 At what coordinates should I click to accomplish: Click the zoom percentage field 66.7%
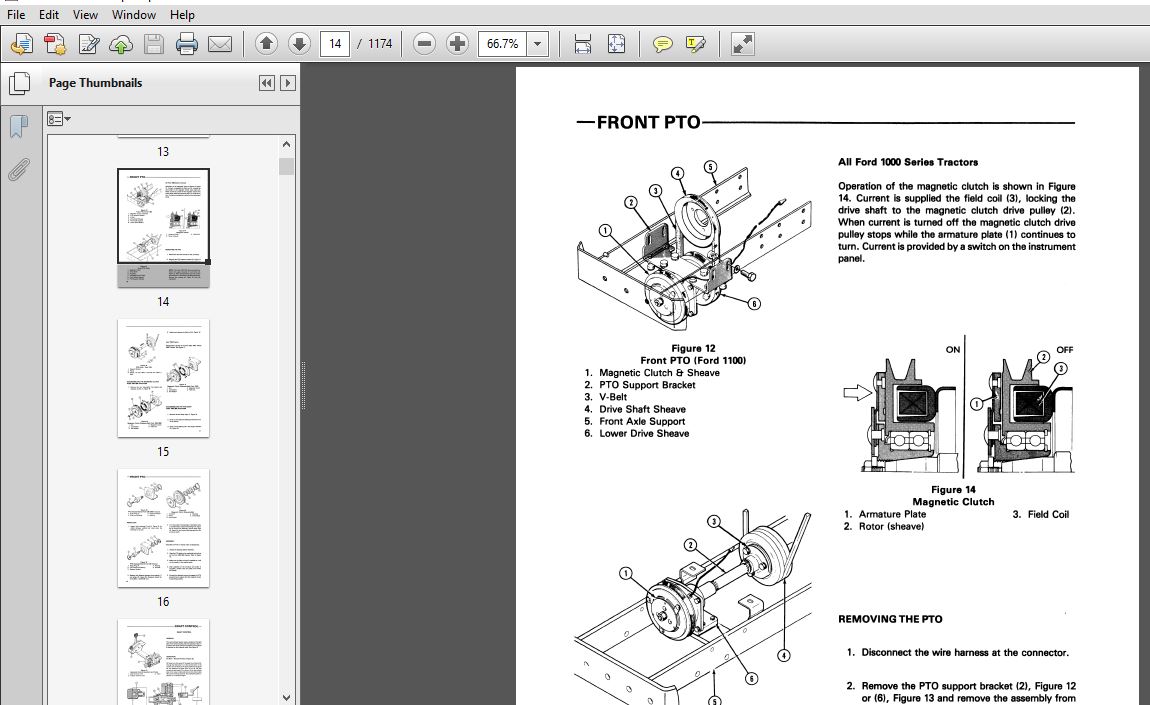pos(503,44)
